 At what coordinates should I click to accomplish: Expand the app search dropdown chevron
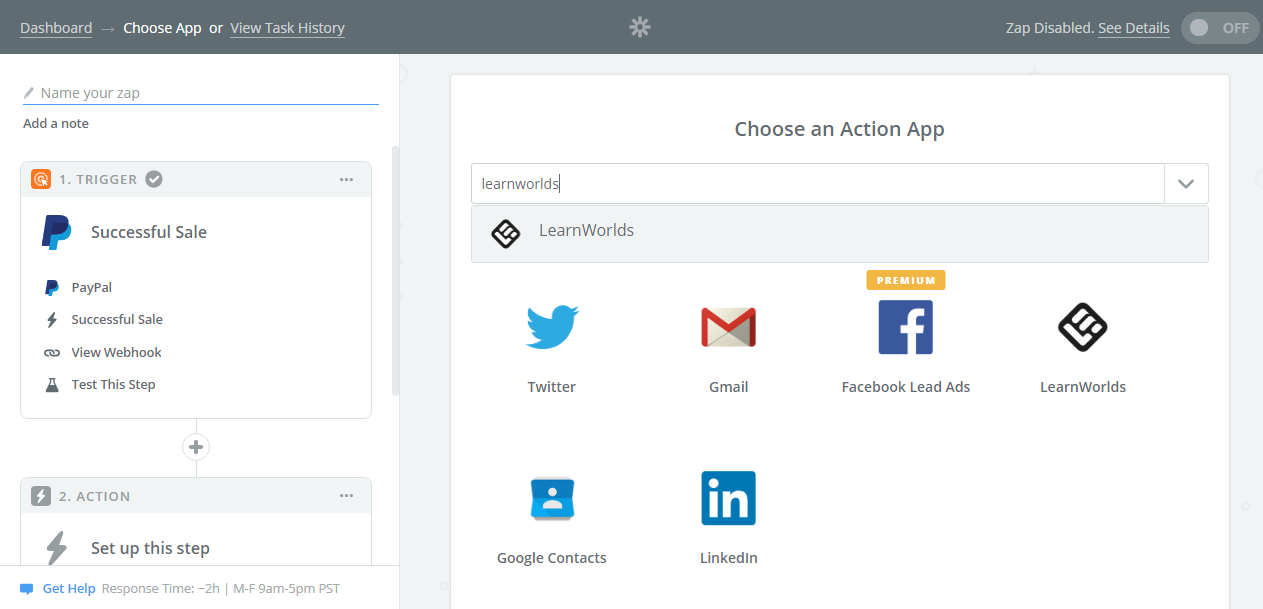pyautogui.click(x=1186, y=184)
